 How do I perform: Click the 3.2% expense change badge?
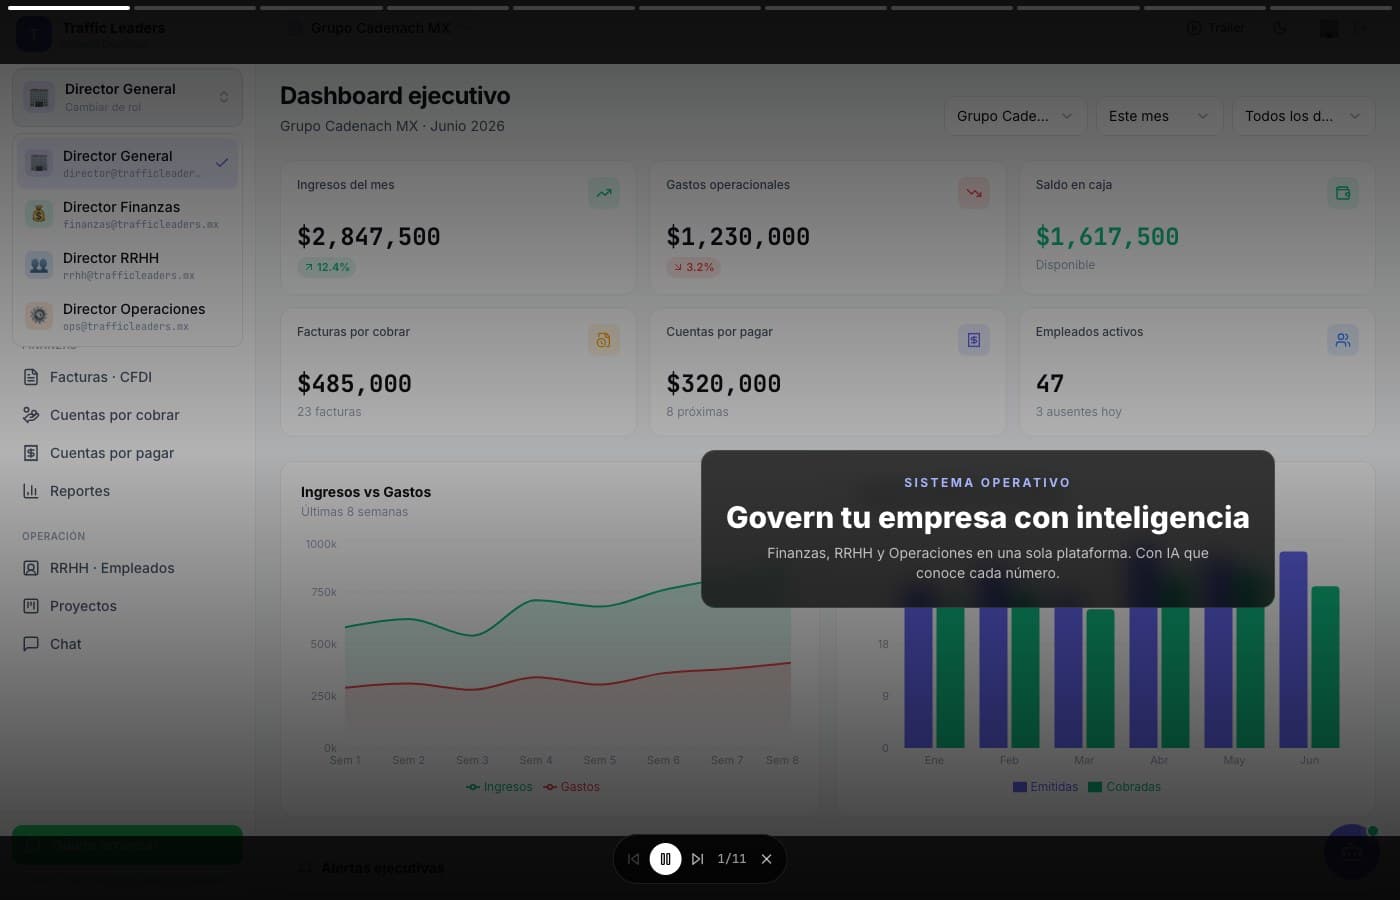coord(694,267)
